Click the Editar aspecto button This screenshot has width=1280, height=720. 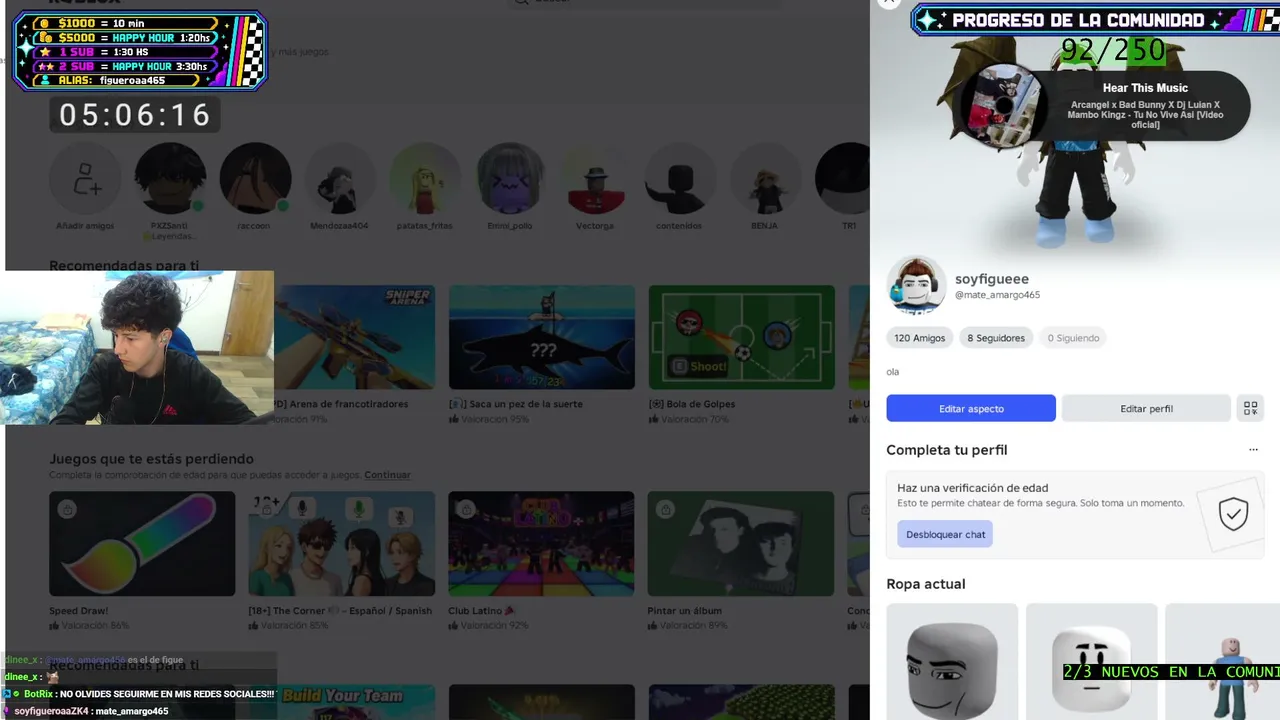click(971, 408)
